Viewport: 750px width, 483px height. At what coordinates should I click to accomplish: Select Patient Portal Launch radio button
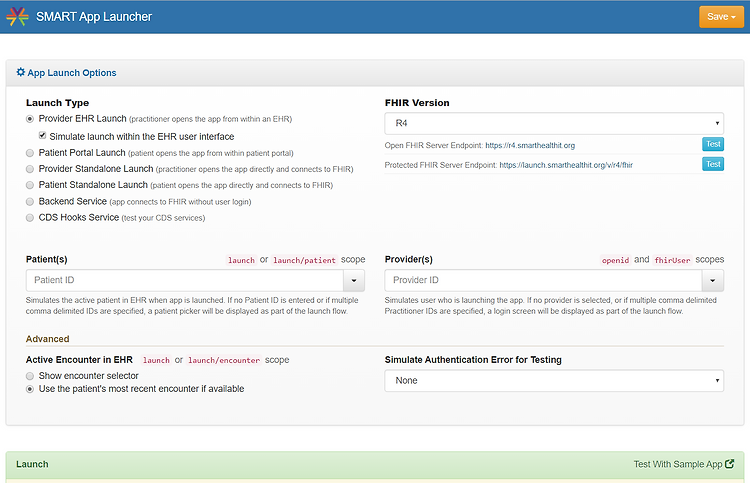30,153
